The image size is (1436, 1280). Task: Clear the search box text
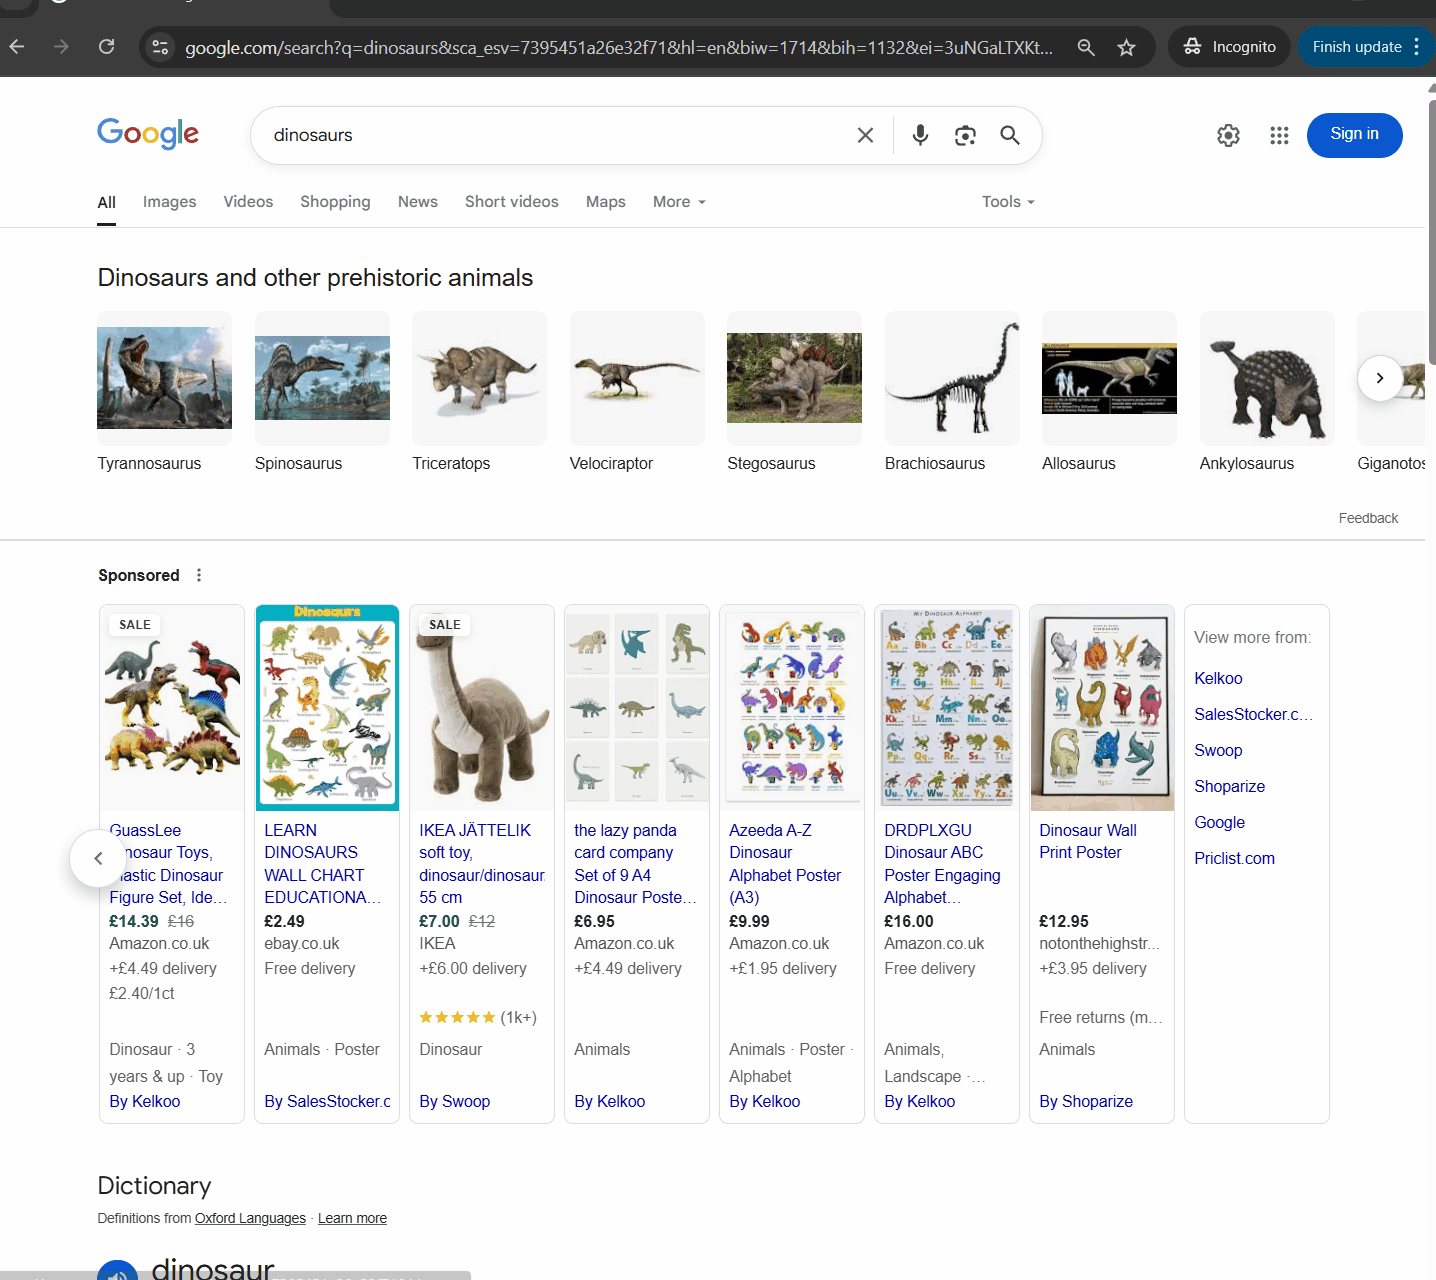[x=866, y=135]
